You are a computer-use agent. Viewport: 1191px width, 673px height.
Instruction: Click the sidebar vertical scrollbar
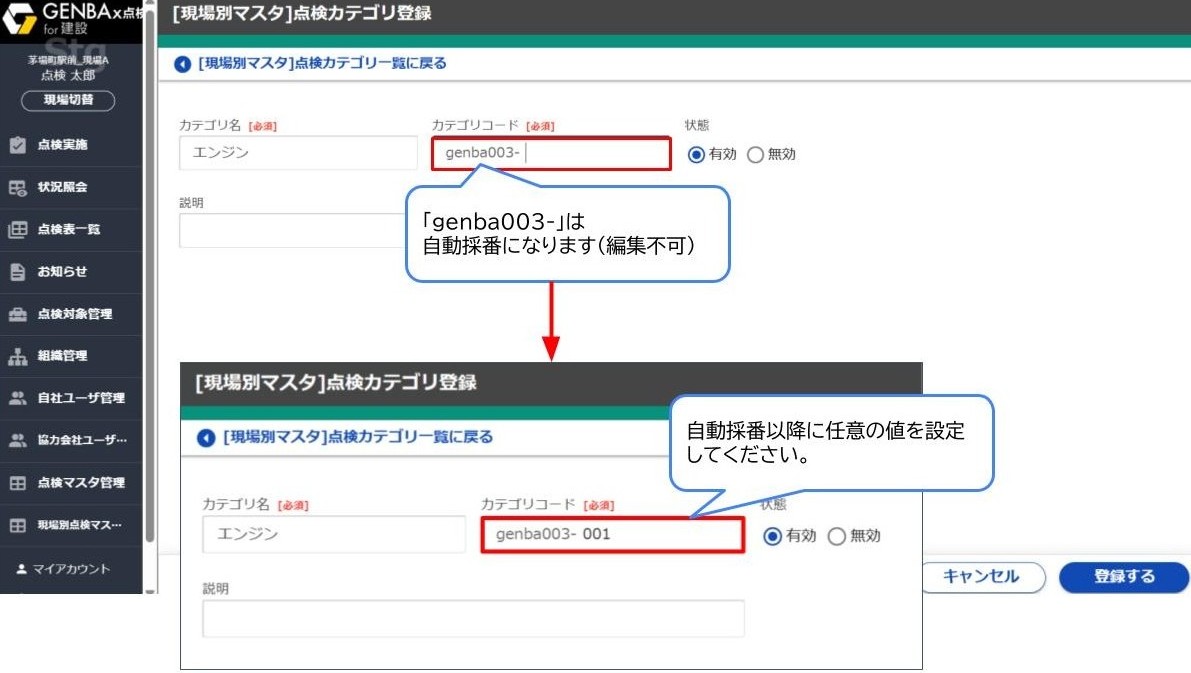(150, 300)
